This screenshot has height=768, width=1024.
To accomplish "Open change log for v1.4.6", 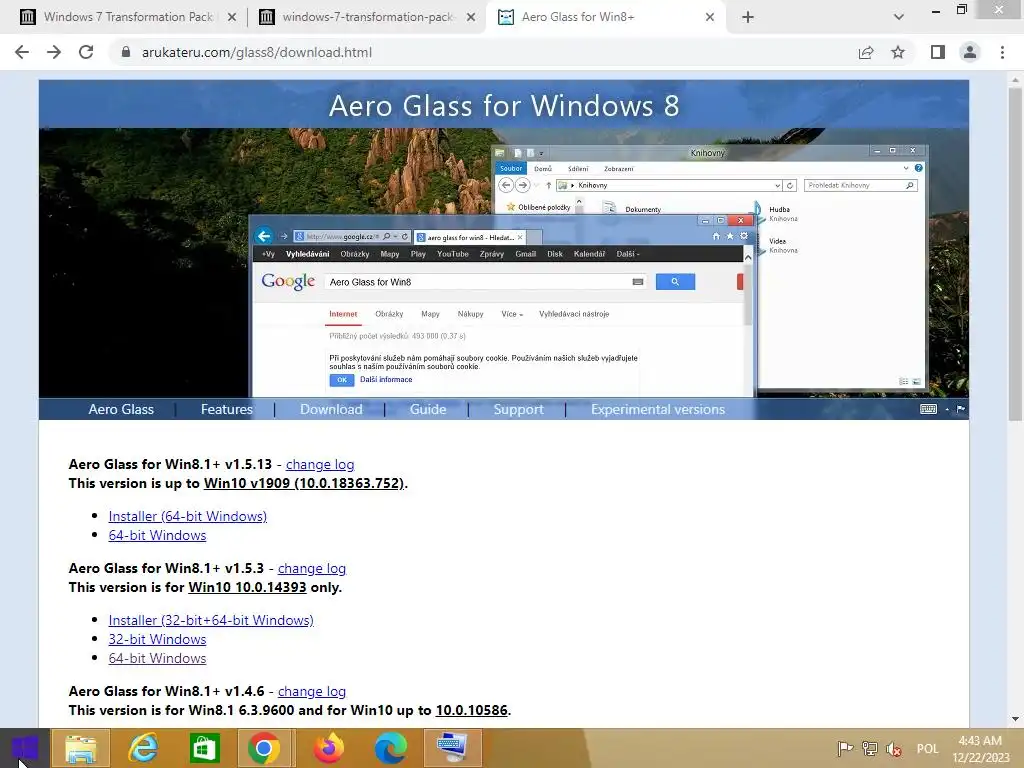I will 312,691.
